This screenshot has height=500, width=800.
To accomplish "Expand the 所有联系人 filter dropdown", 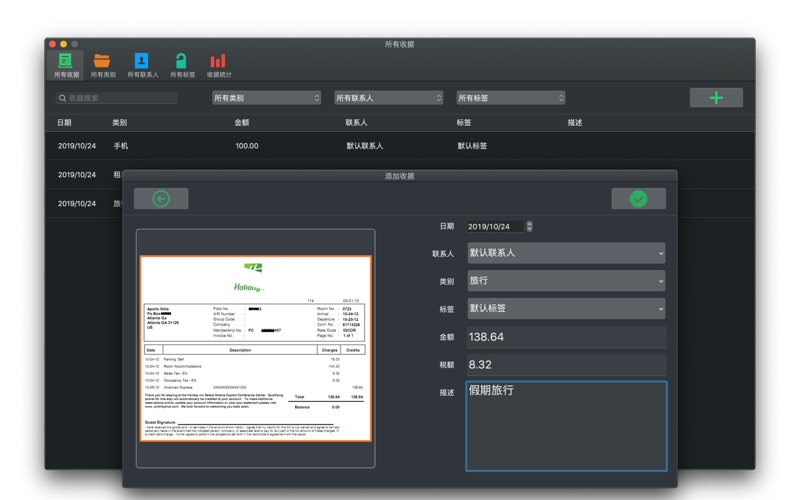I will click(x=388, y=98).
